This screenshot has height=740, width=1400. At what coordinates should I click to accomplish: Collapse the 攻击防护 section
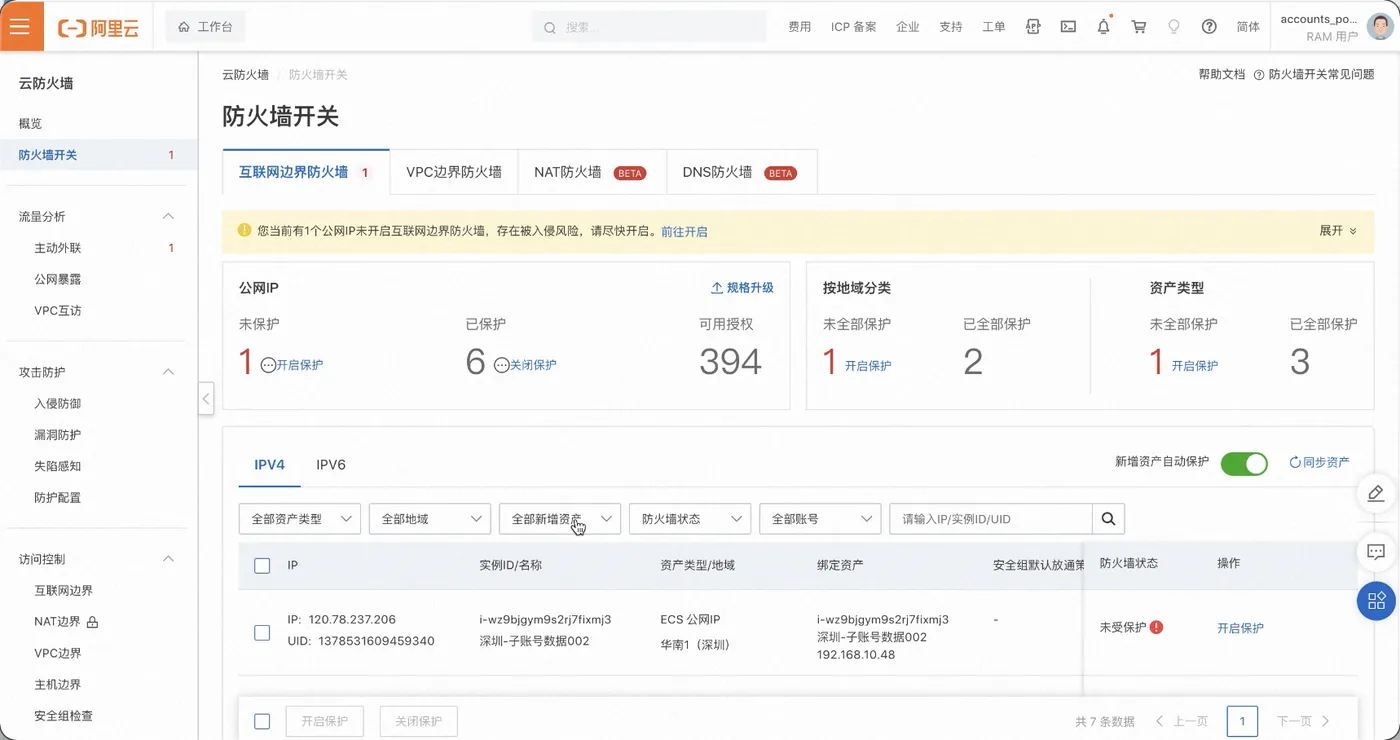[x=168, y=372]
